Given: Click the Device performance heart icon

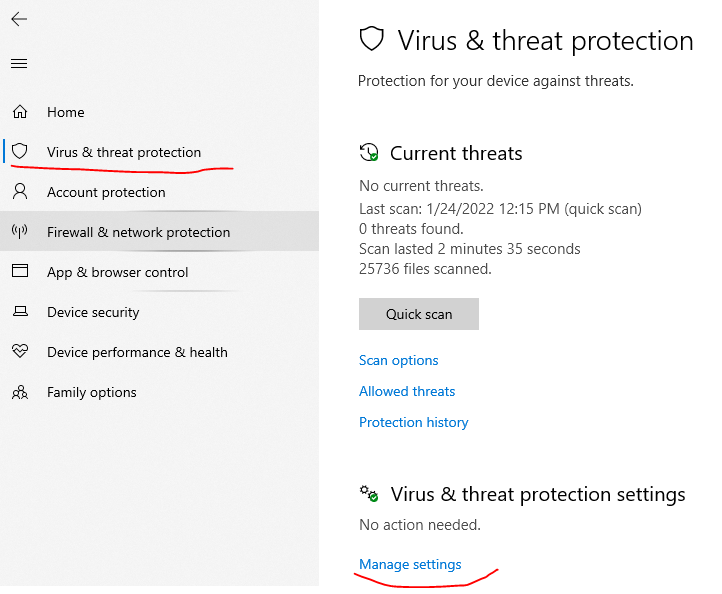Looking at the screenshot, I should click(20, 351).
